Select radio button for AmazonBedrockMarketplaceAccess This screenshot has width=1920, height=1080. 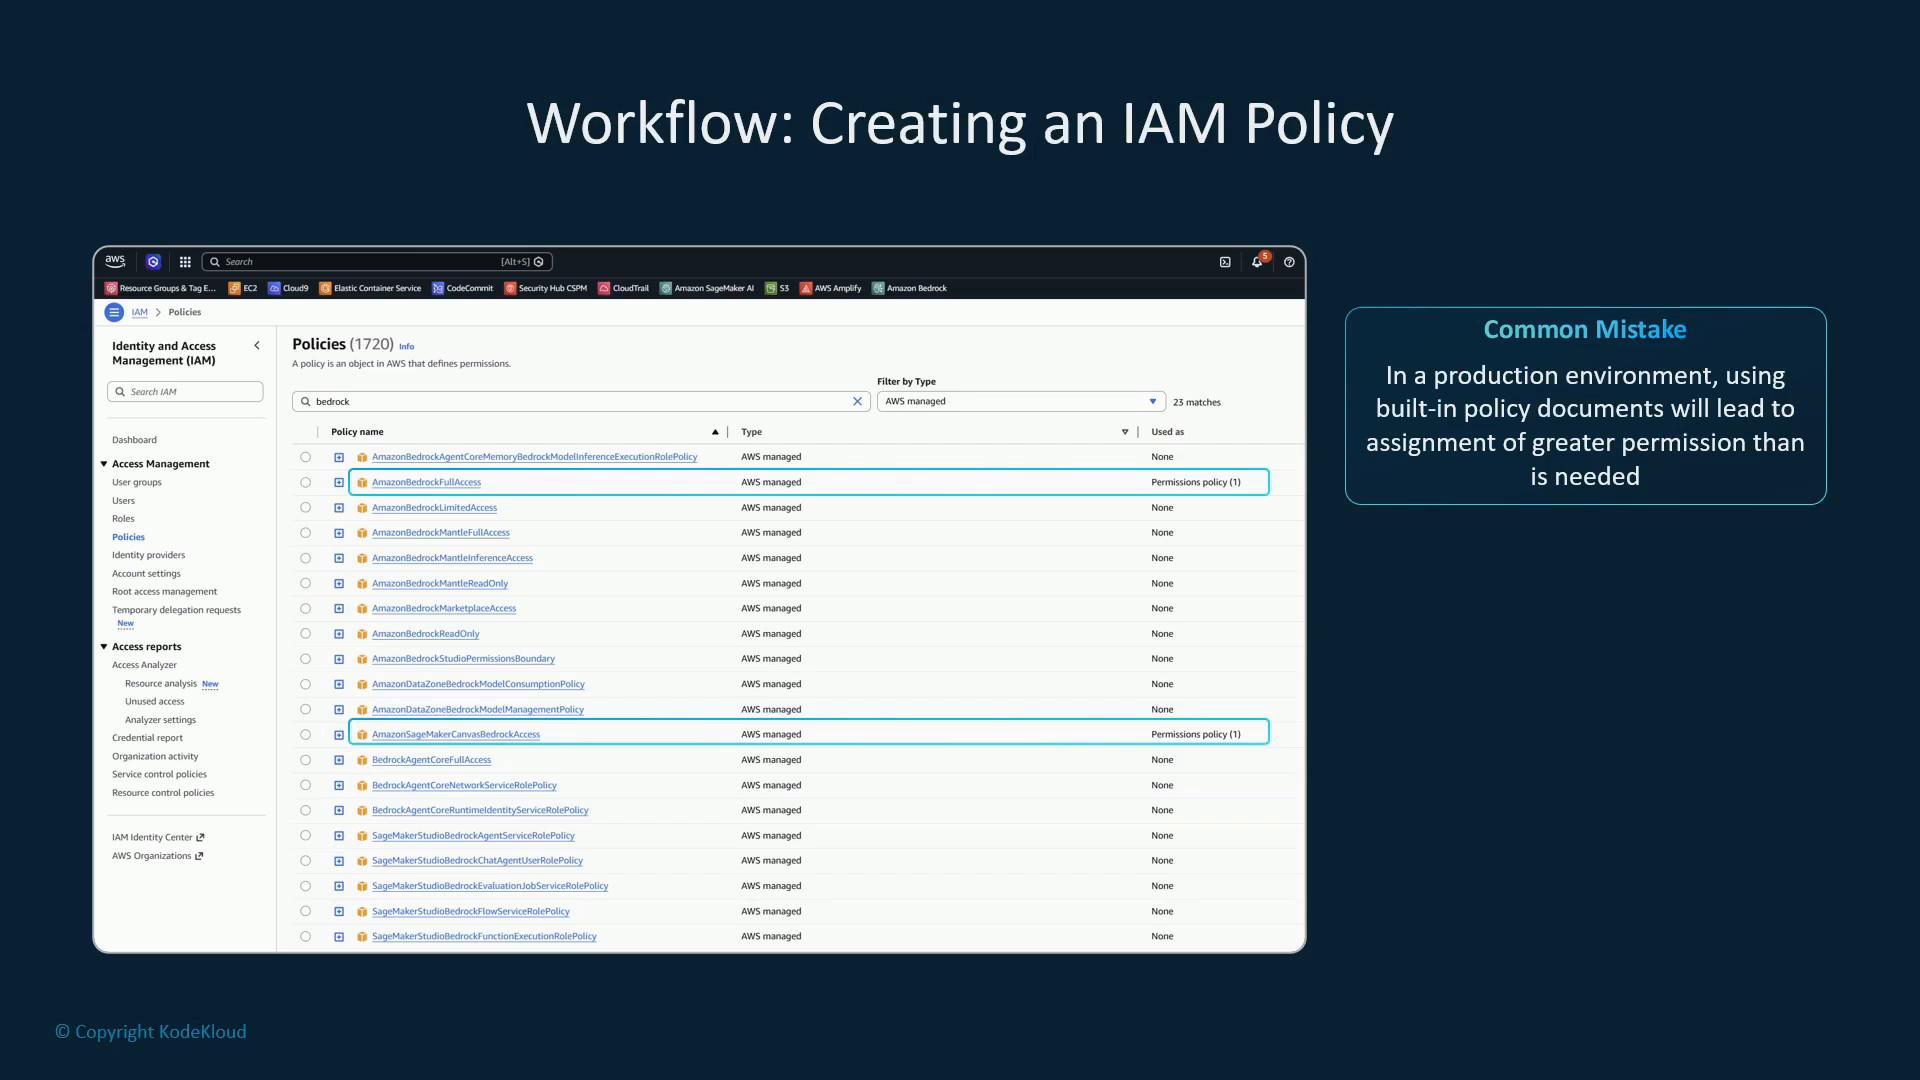306,608
